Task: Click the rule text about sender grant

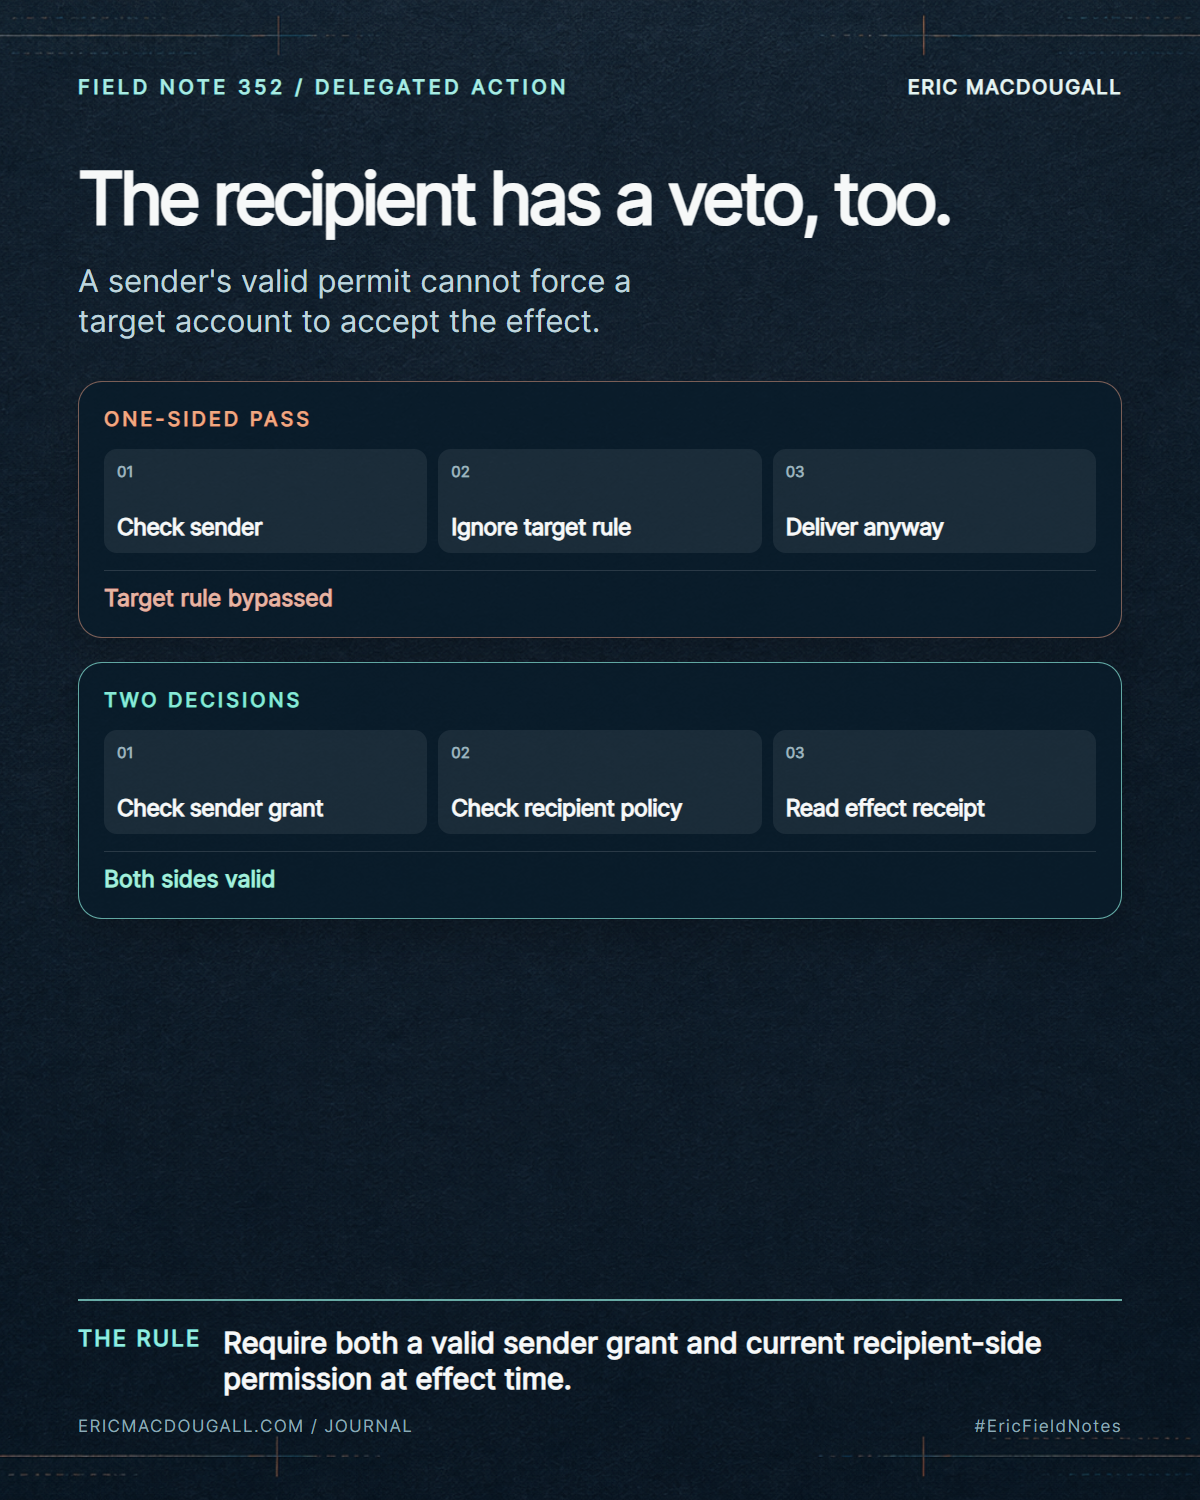Action: (632, 1361)
